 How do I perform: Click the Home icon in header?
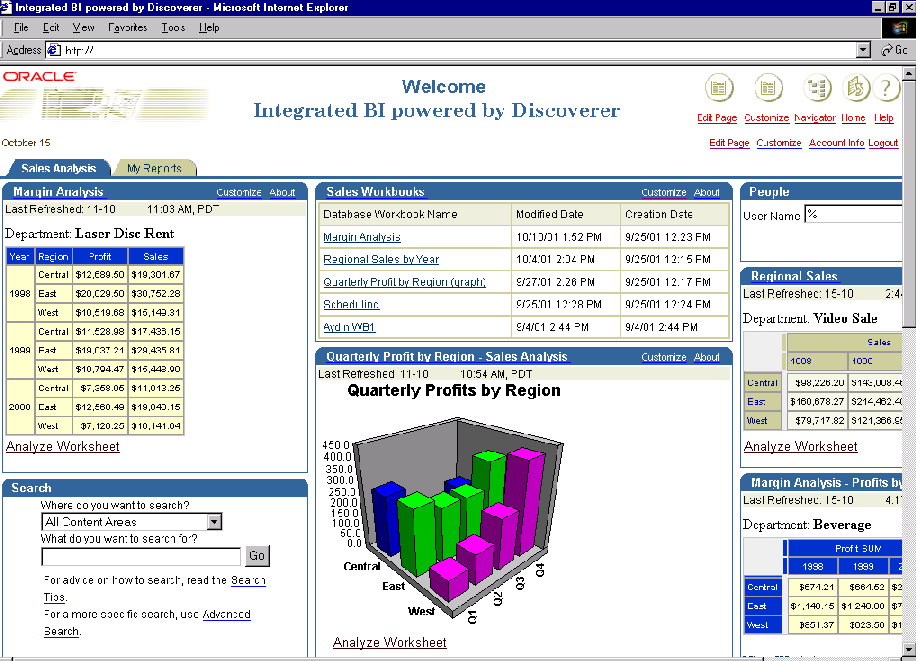(855, 88)
